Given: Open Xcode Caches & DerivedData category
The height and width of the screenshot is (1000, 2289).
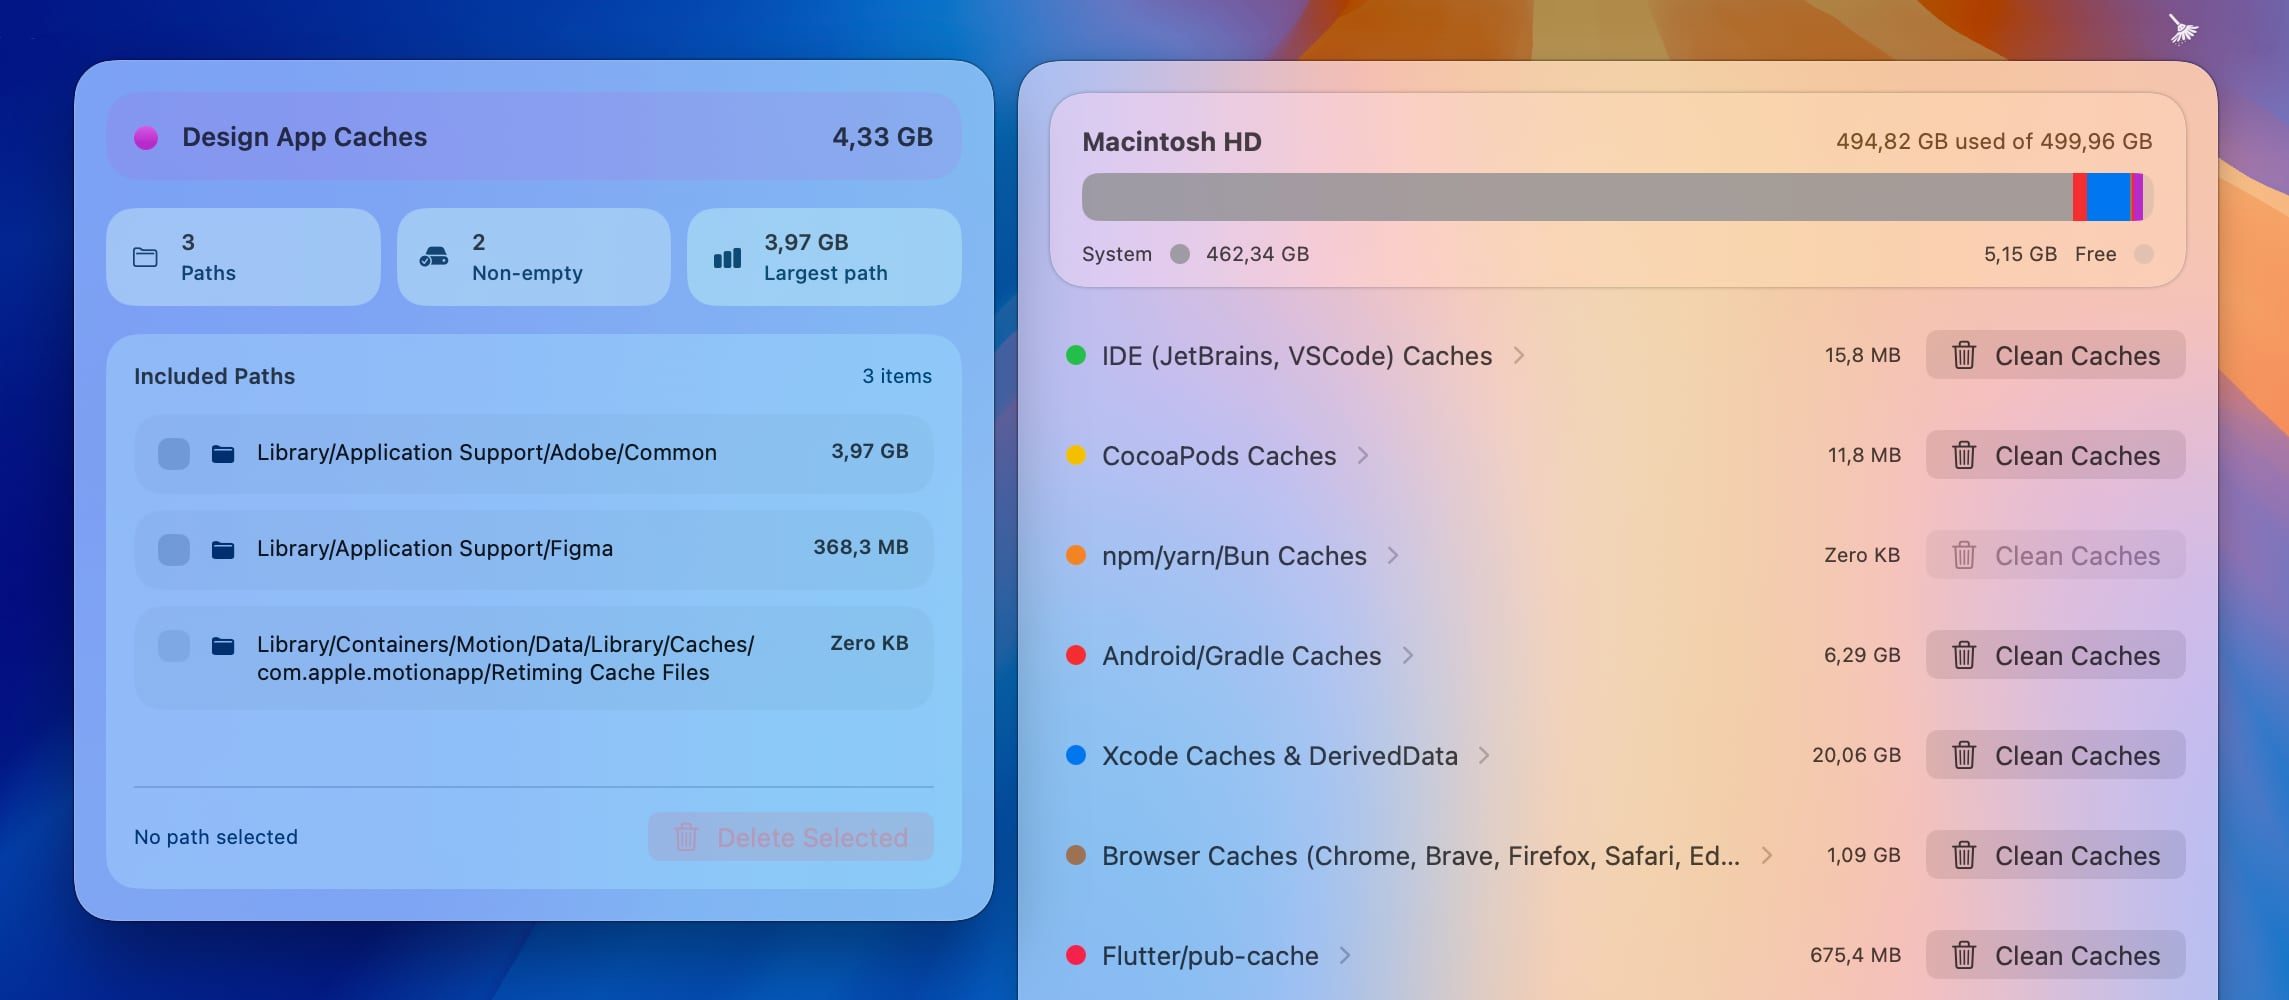Looking at the screenshot, I should click(x=1280, y=756).
